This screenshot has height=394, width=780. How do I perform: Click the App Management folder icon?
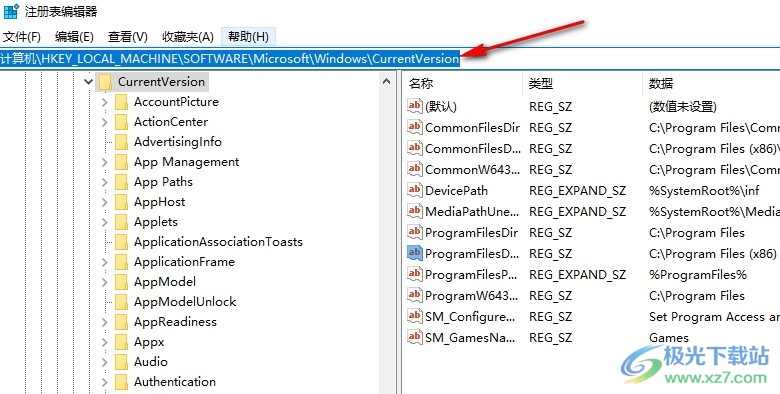121,162
